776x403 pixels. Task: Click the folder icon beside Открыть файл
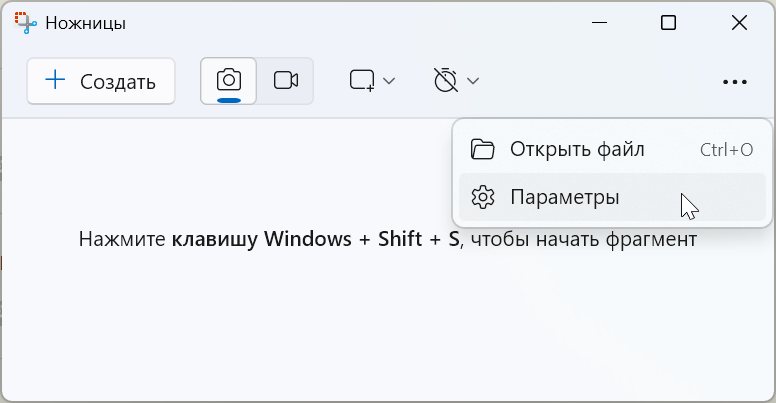tap(483, 150)
